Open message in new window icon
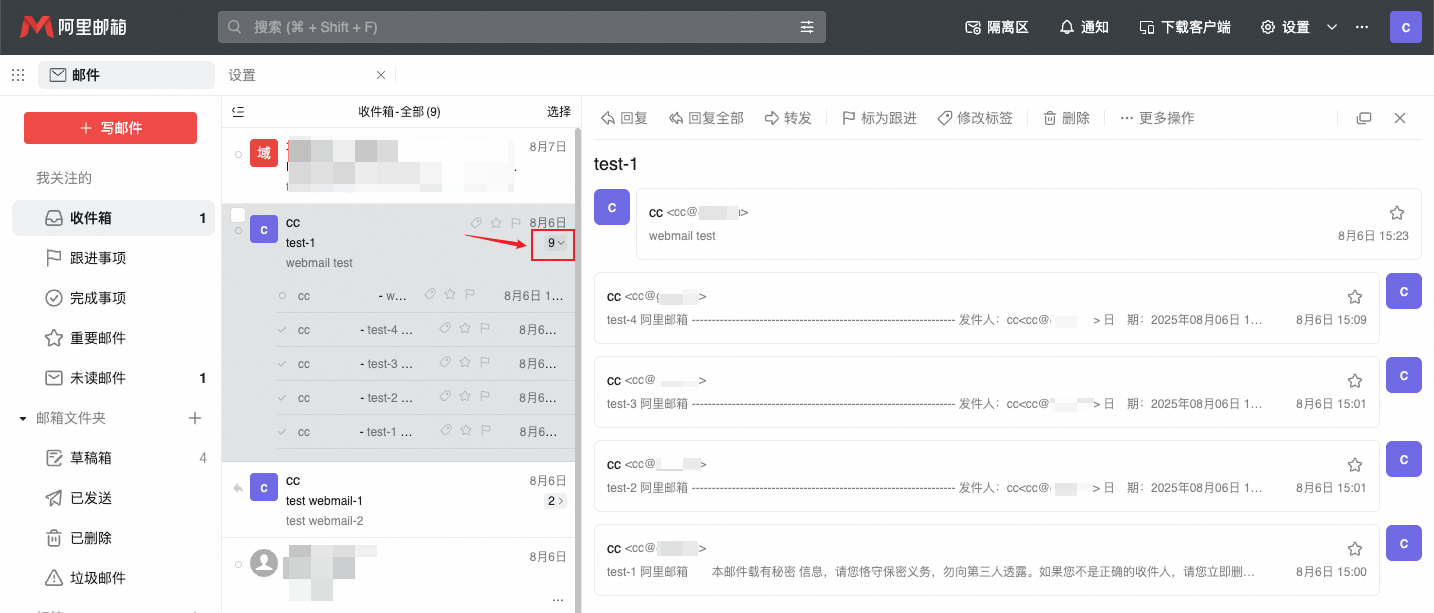 [1364, 118]
